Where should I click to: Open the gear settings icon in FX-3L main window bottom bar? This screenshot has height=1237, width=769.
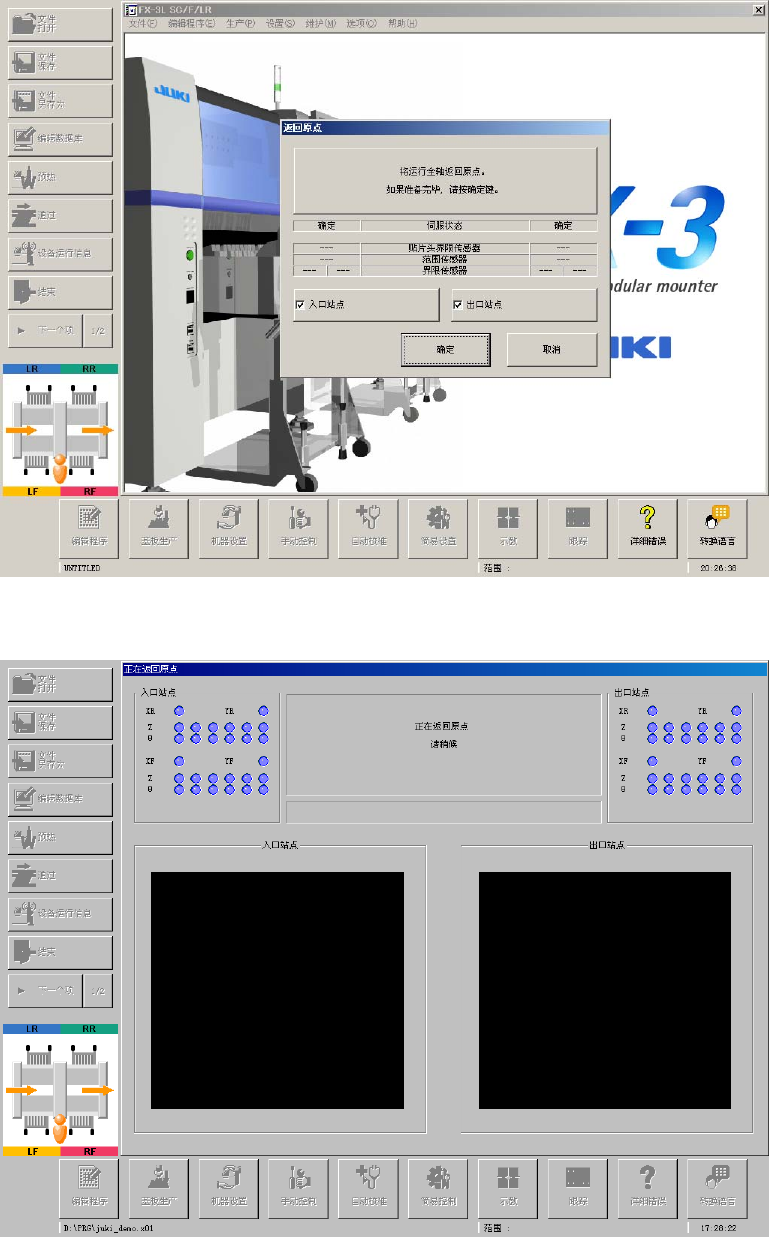(438, 531)
